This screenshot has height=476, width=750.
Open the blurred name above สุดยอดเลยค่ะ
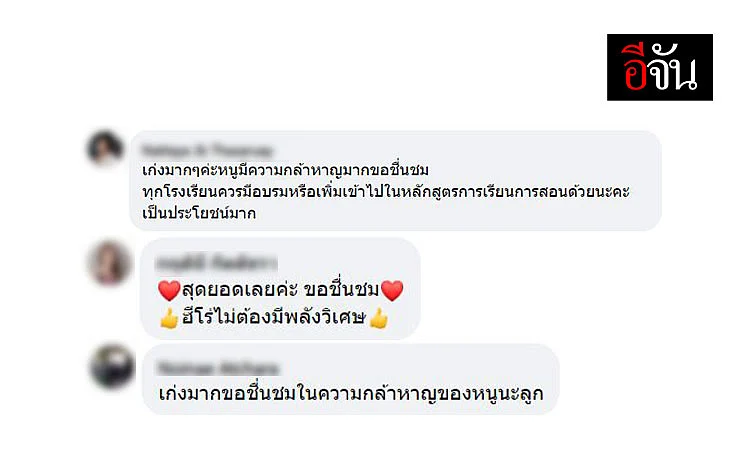coord(217,263)
